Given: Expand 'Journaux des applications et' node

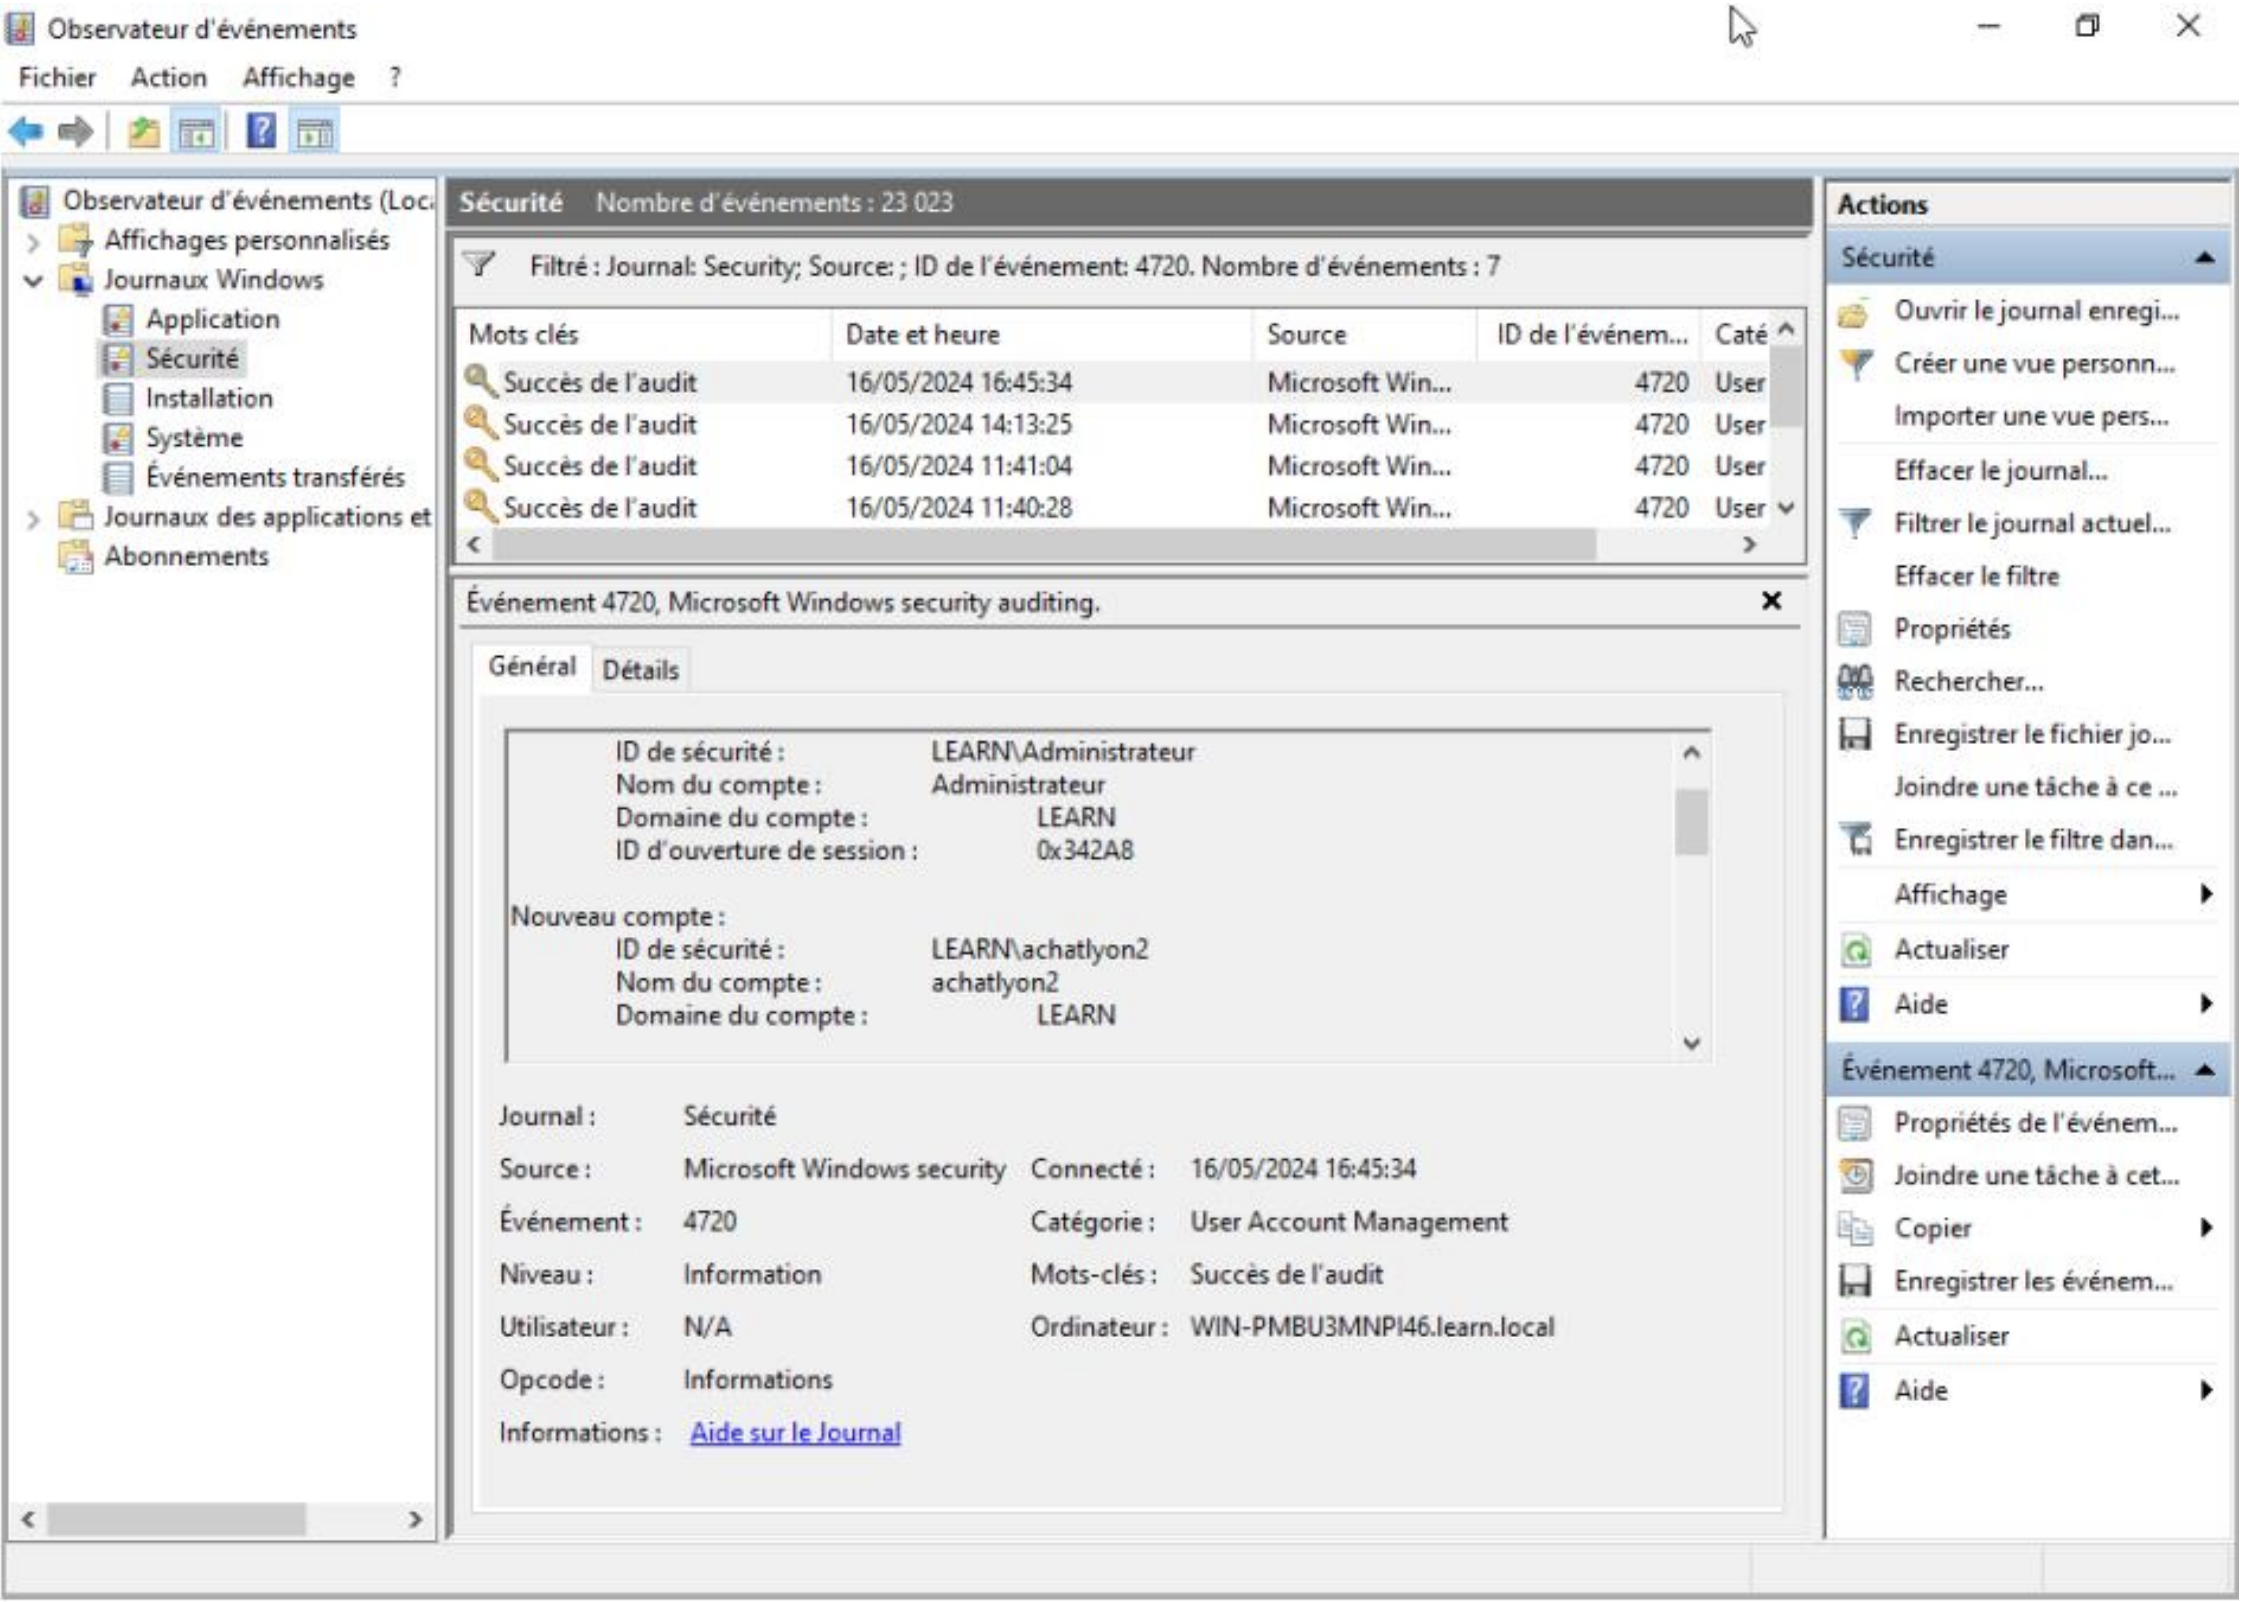Looking at the screenshot, I should click(33, 518).
